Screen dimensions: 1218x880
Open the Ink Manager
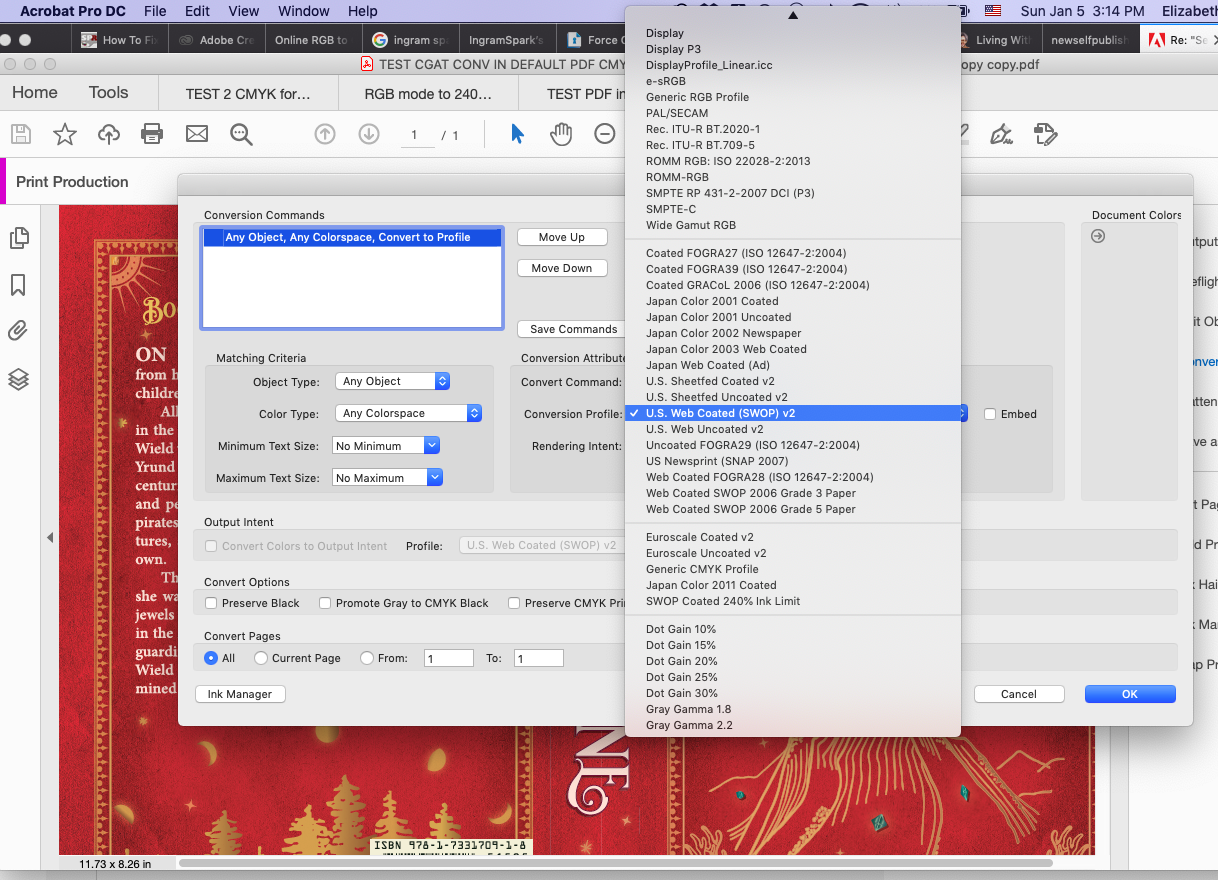tap(240, 692)
